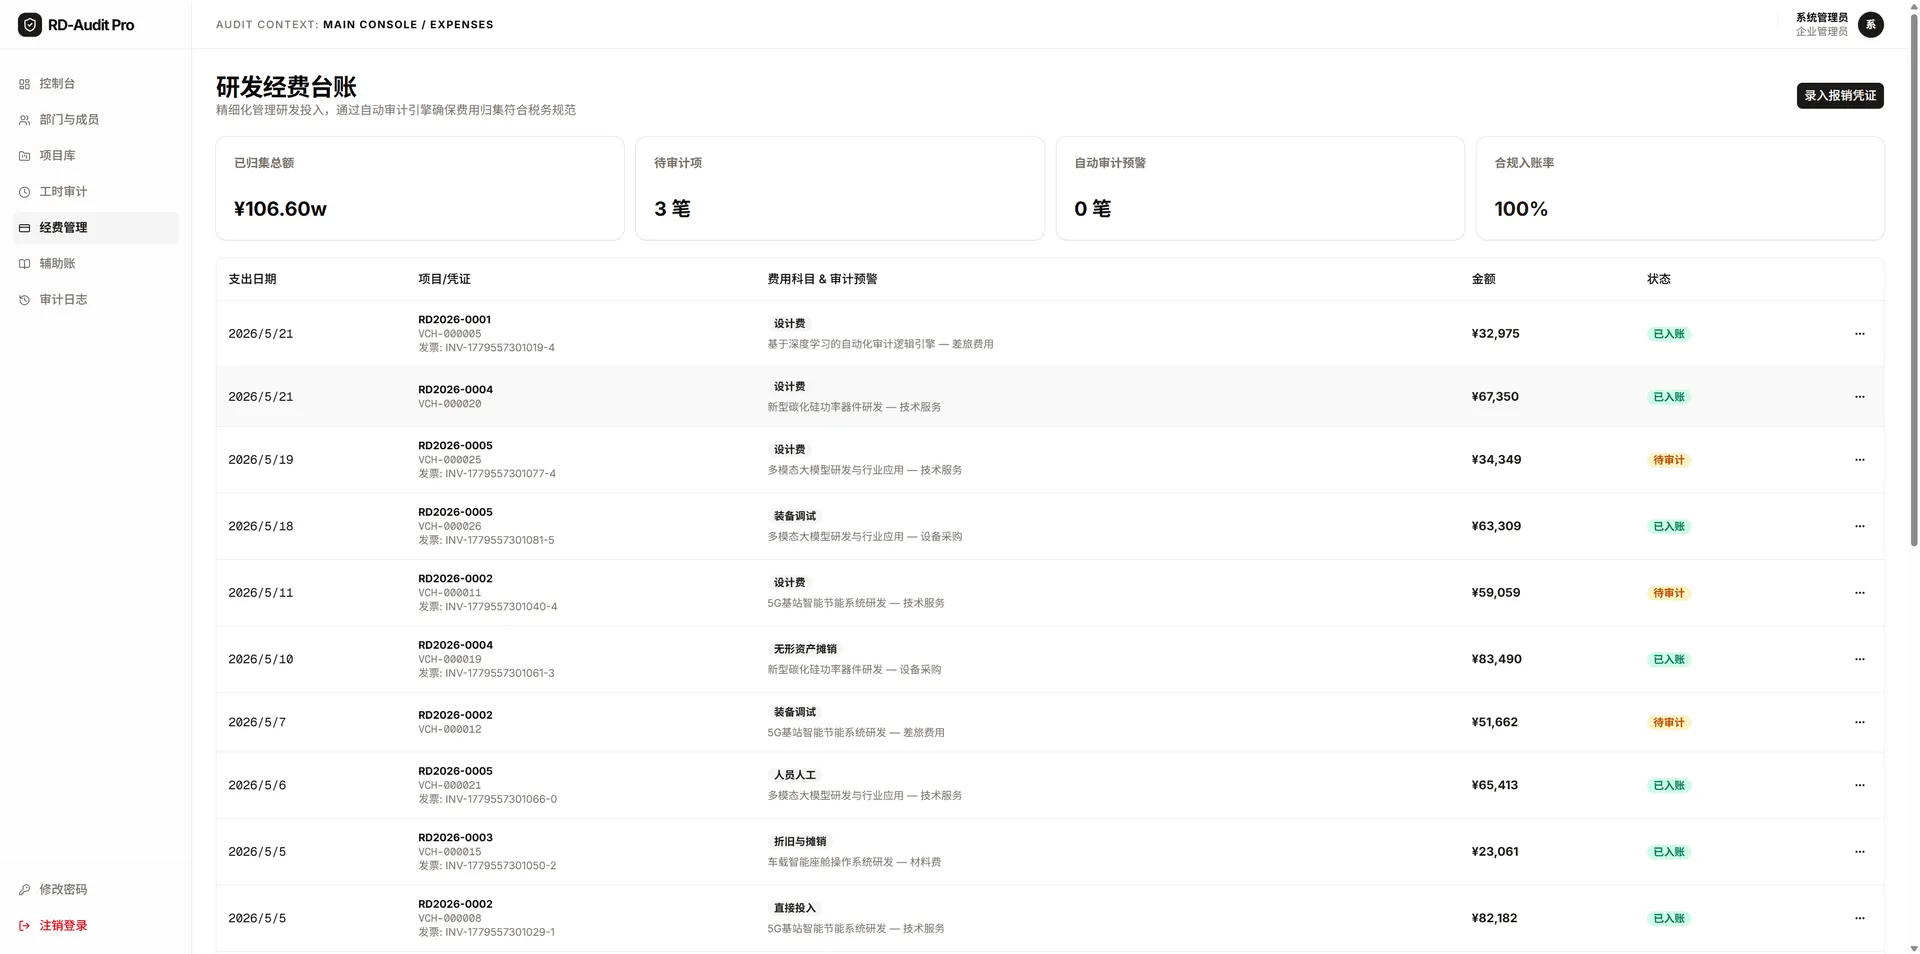The width and height of the screenshot is (1920, 954).
Task: Go to 控制台 in the sidebar
Action: click(x=95, y=84)
